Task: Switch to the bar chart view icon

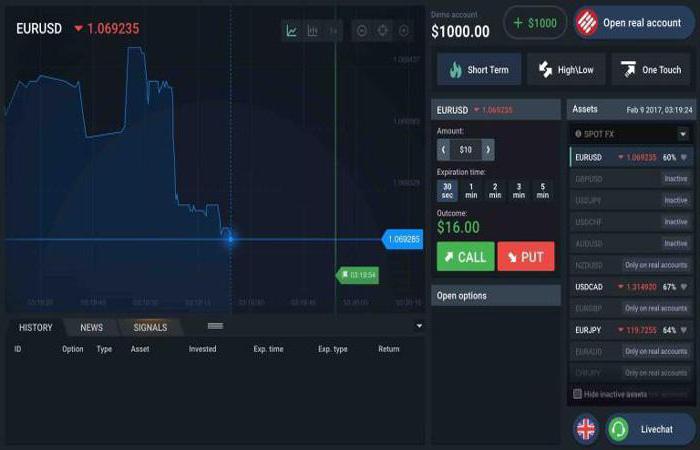Action: (312, 31)
